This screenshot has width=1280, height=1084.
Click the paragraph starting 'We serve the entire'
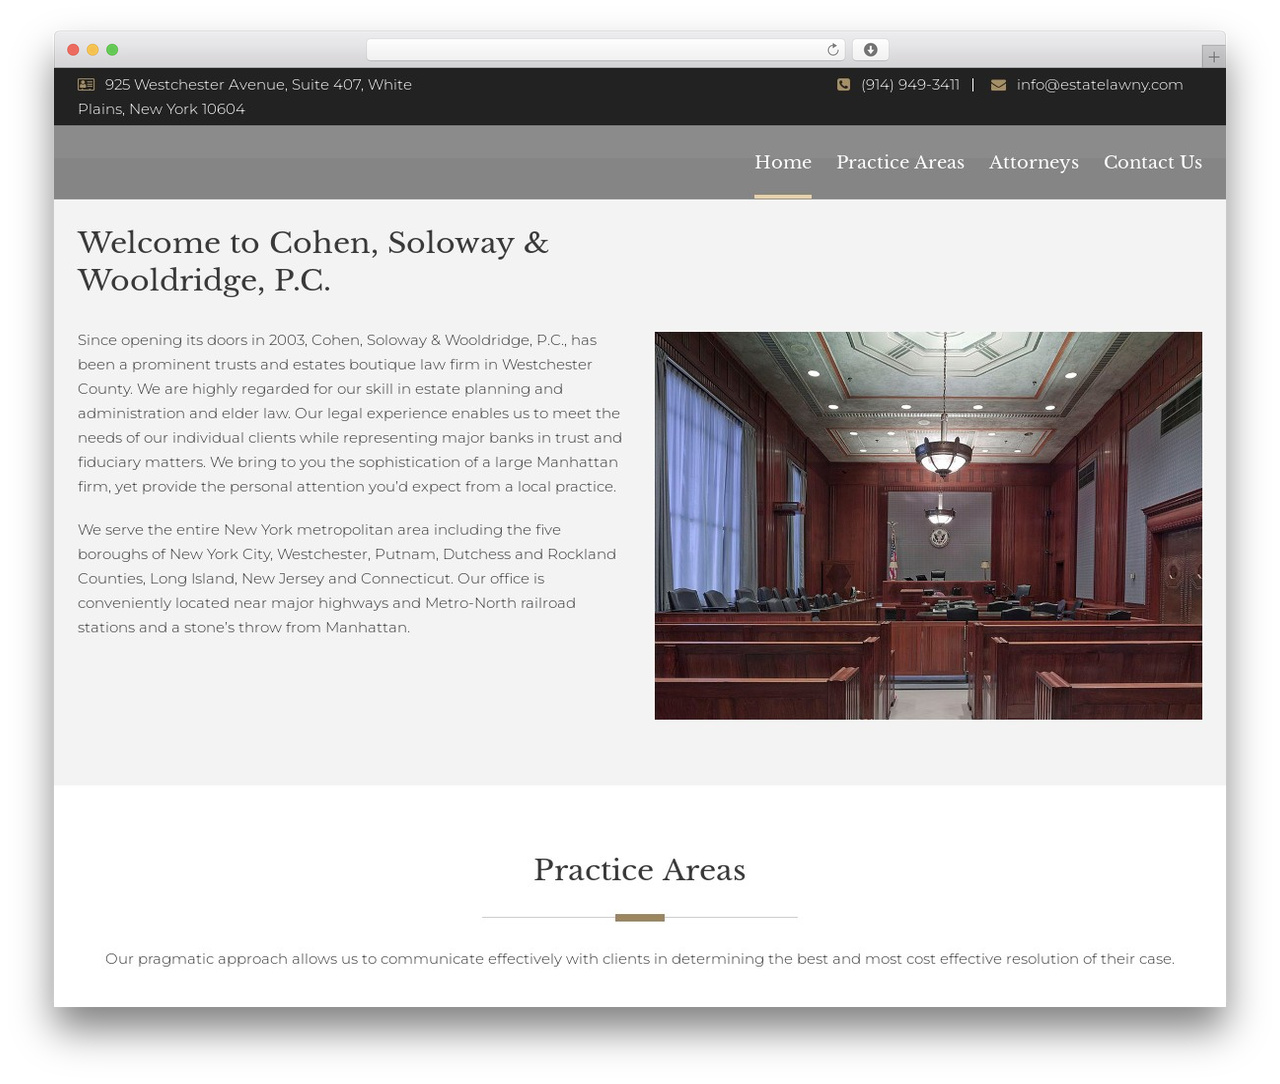tap(347, 578)
